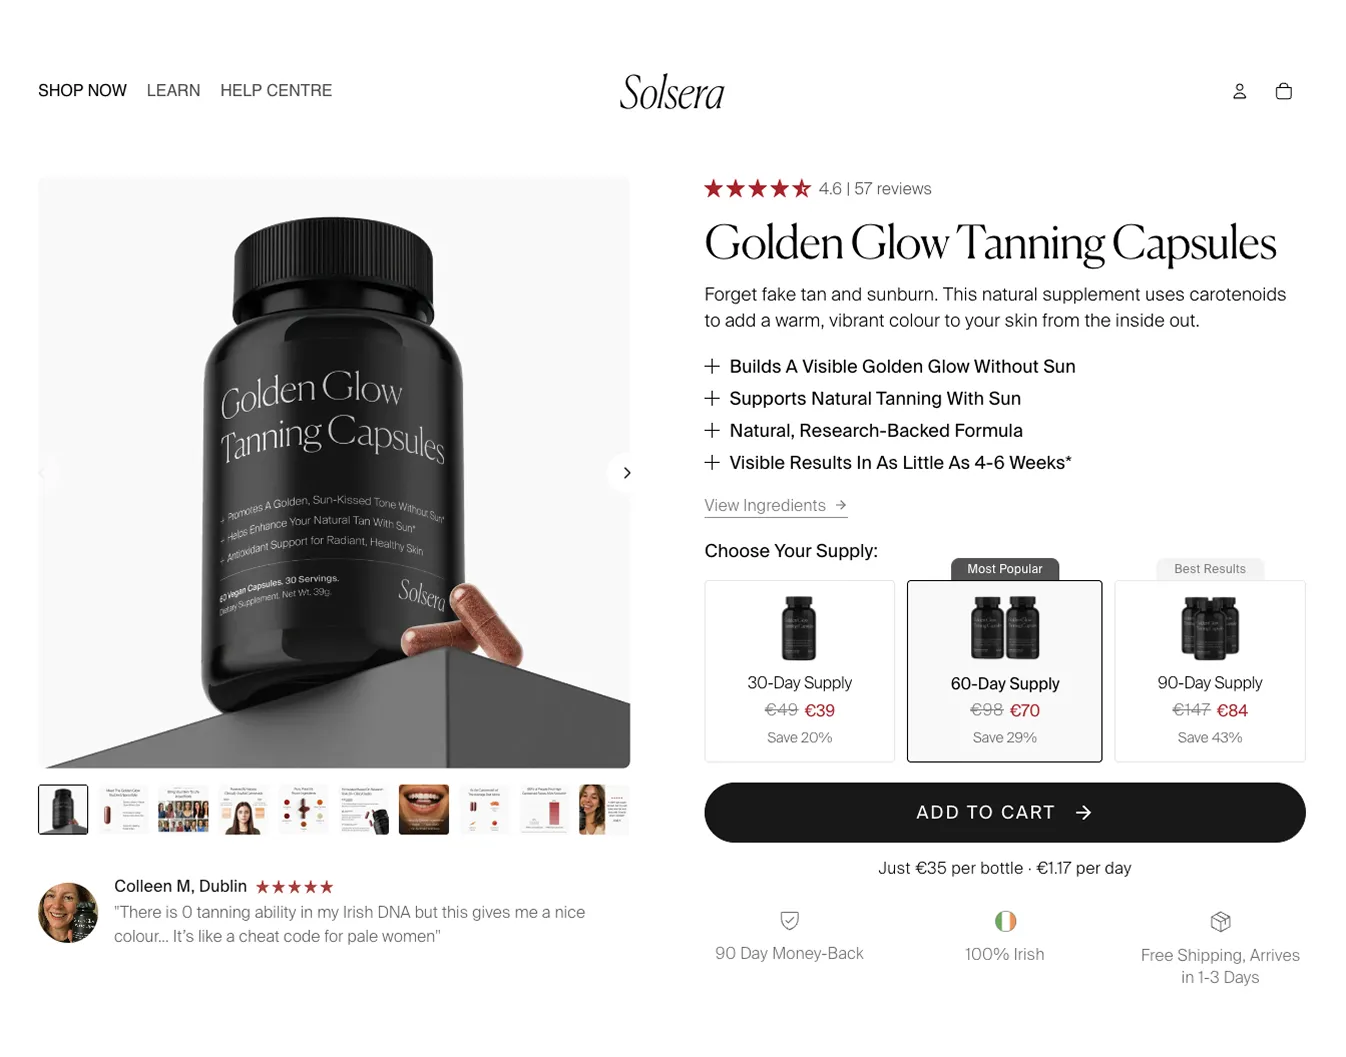
Task: Open the shopping bag icon
Action: (1284, 91)
